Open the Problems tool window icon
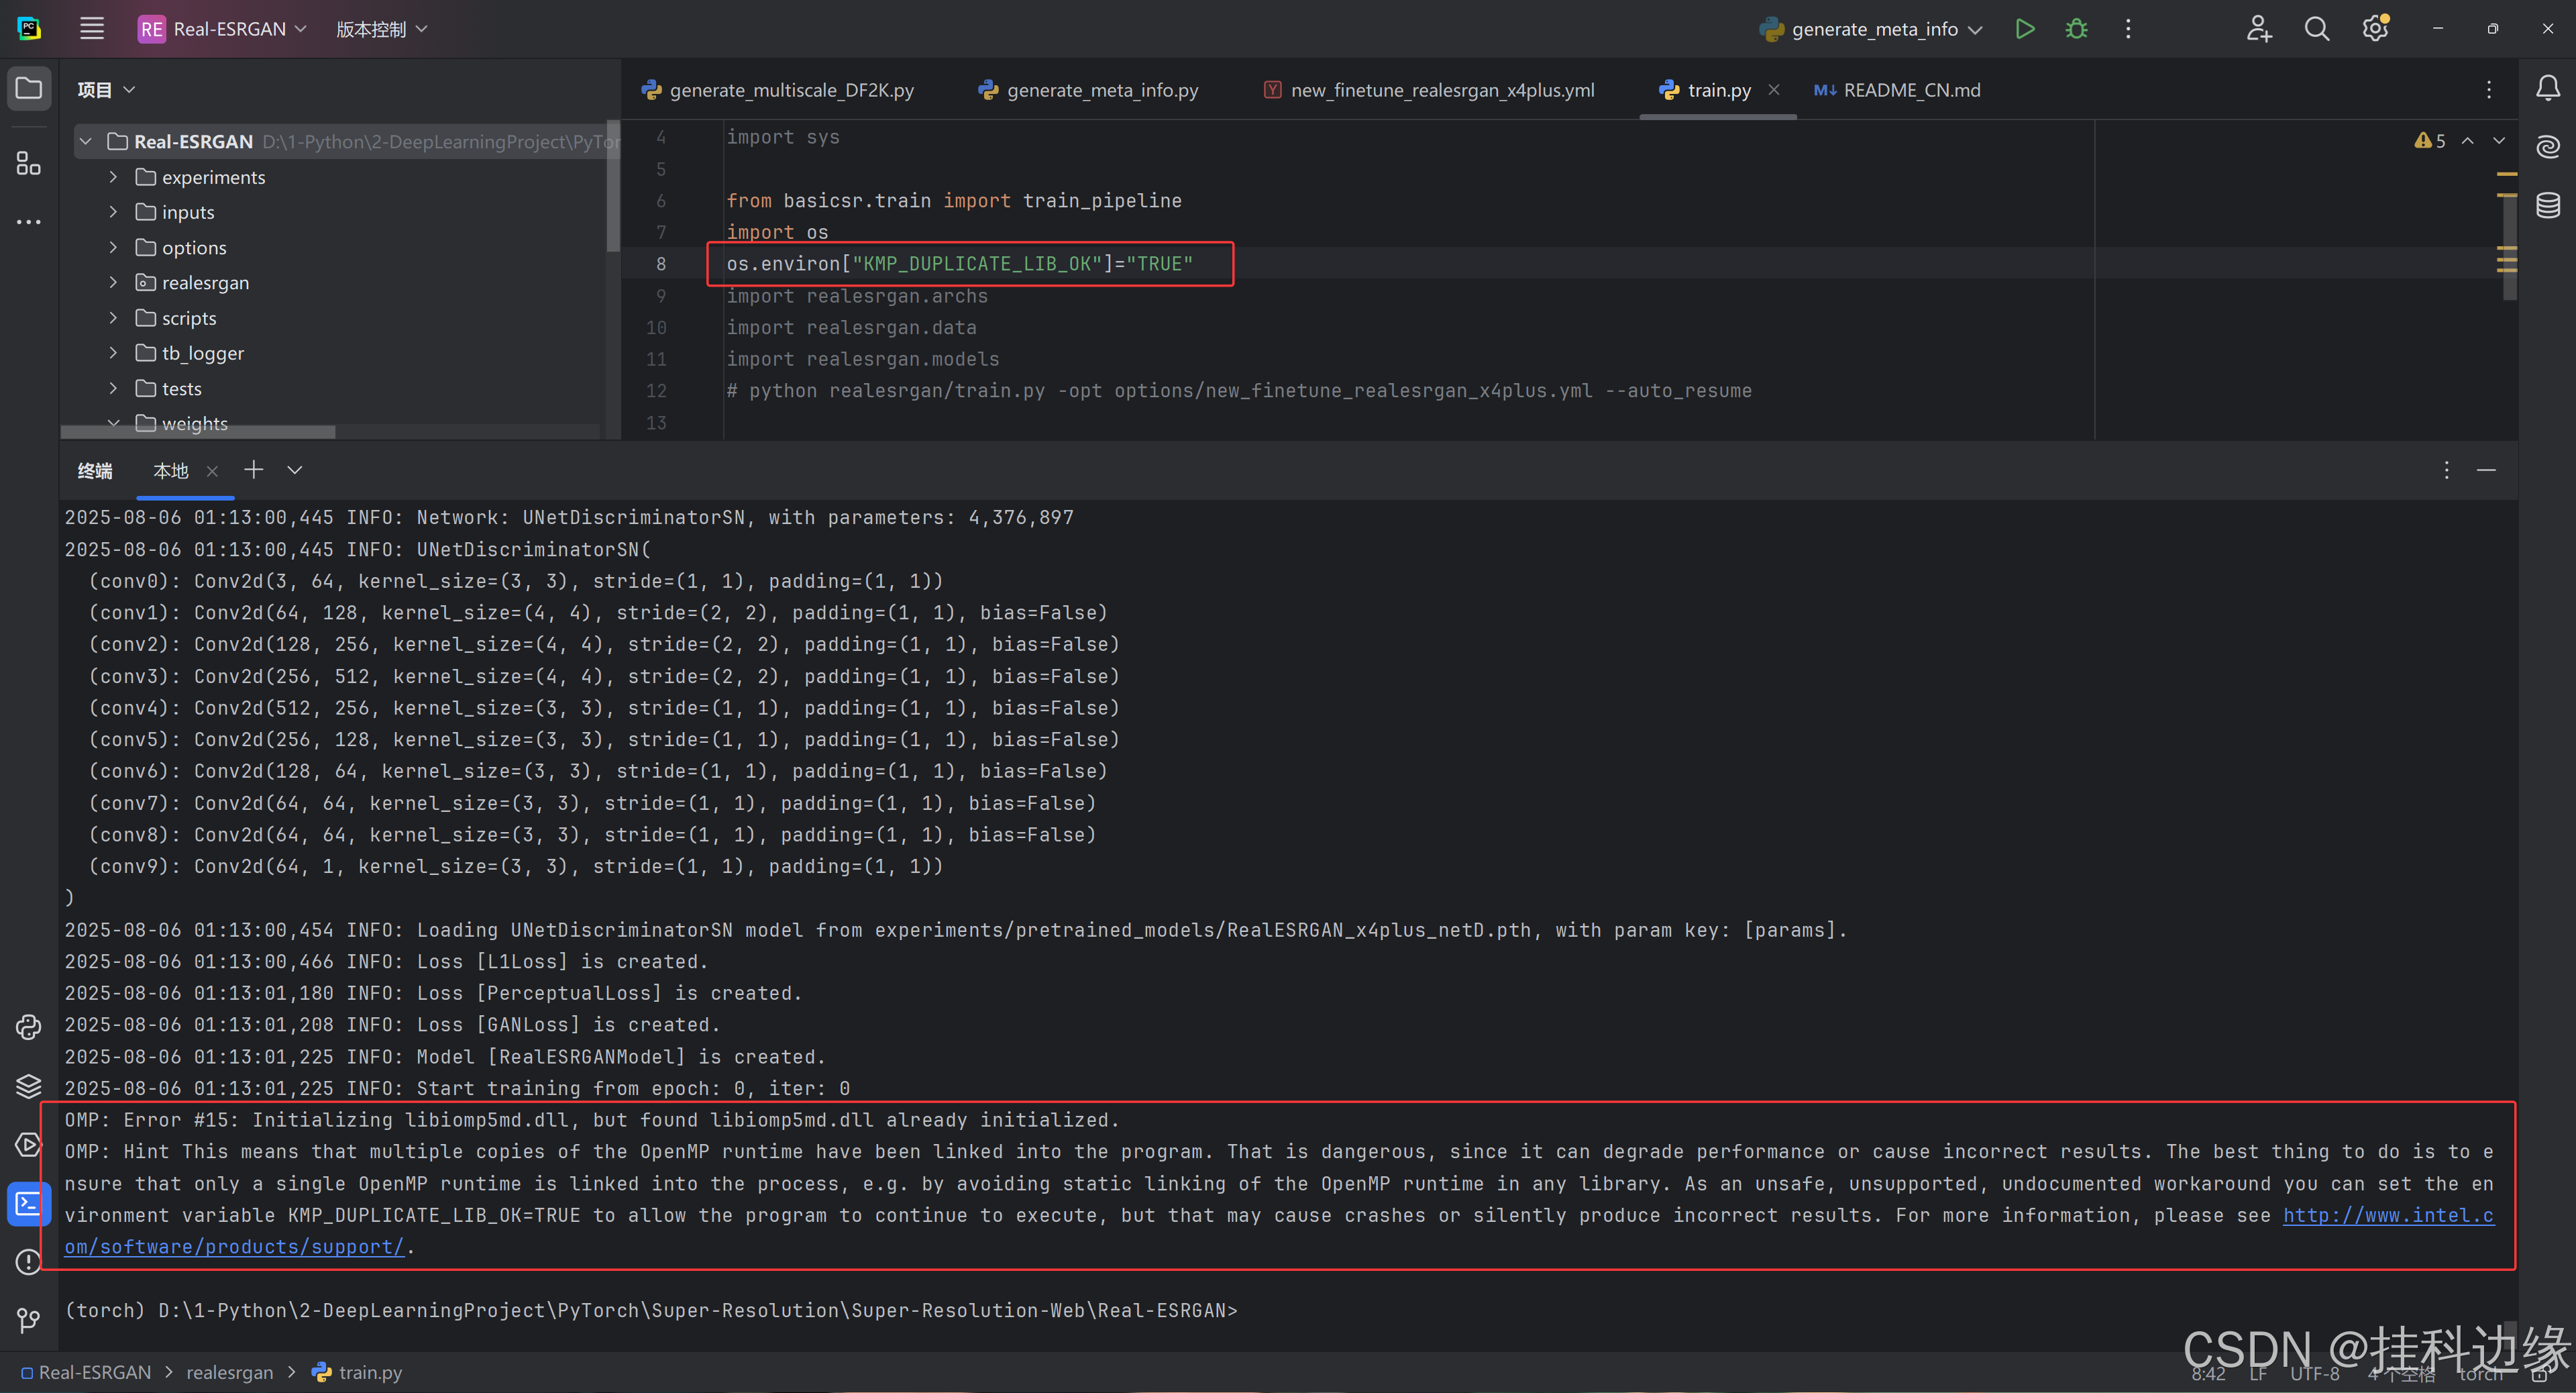 click(29, 1262)
